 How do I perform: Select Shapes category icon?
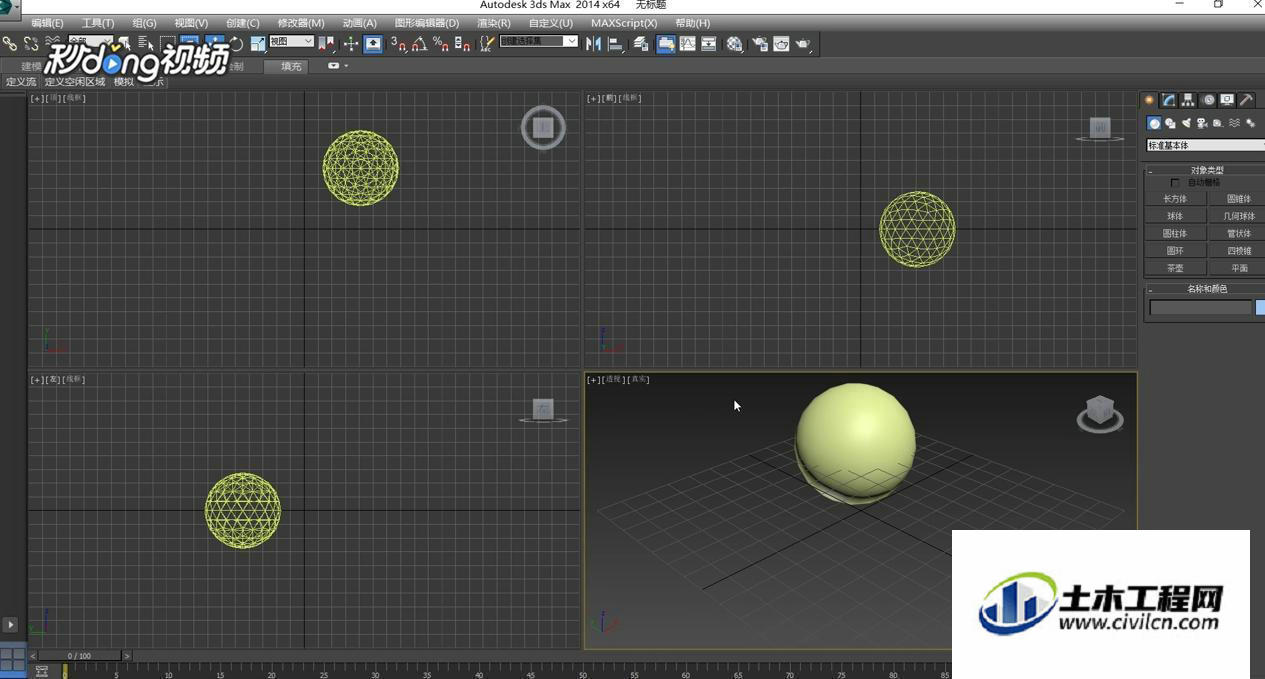pos(1170,123)
